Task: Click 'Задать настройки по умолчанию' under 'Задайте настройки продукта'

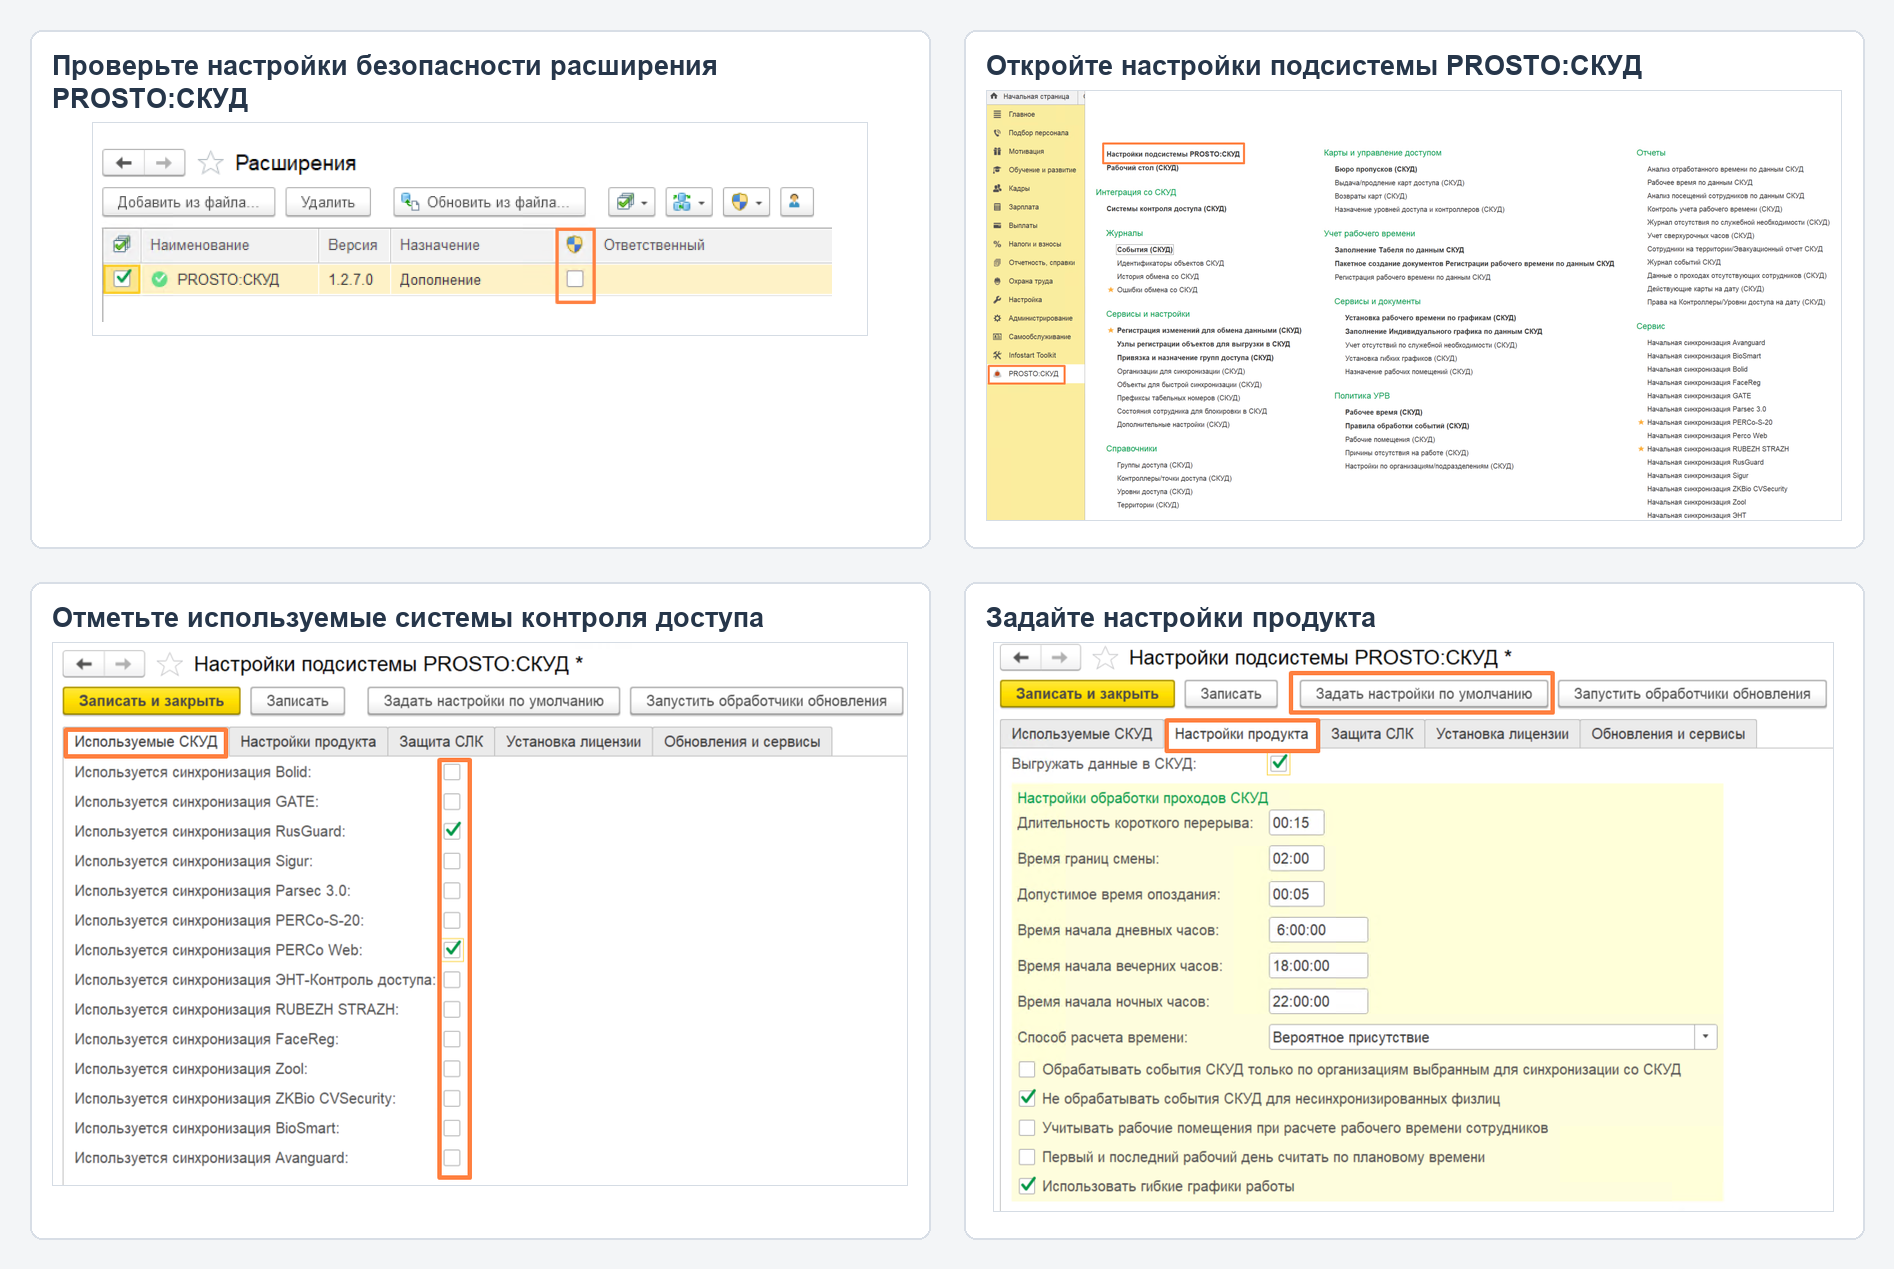Action: (x=1423, y=694)
